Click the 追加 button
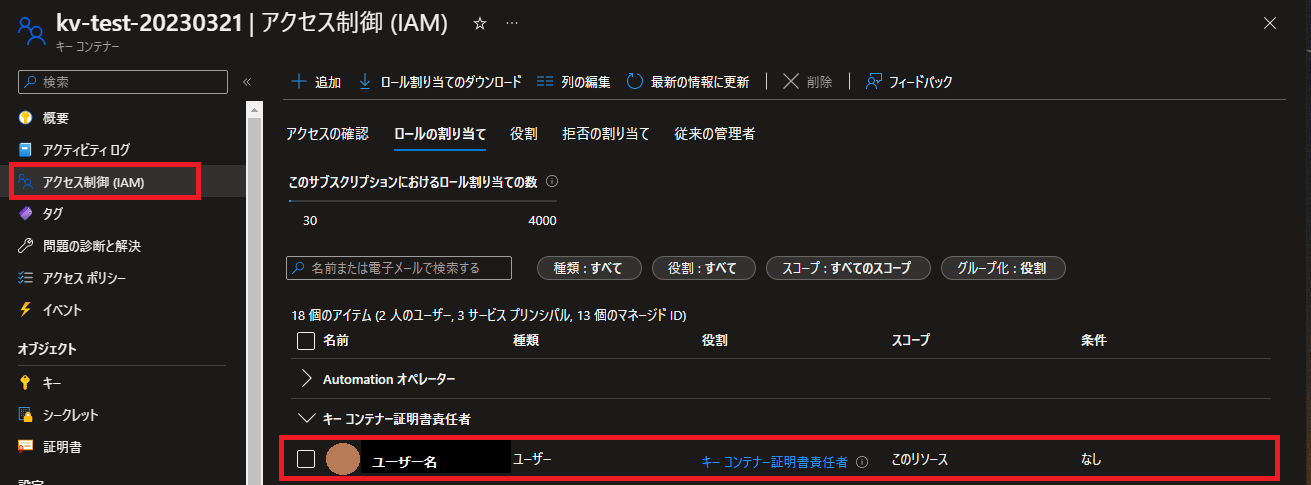Viewport: 1311px width, 485px height. click(x=315, y=82)
